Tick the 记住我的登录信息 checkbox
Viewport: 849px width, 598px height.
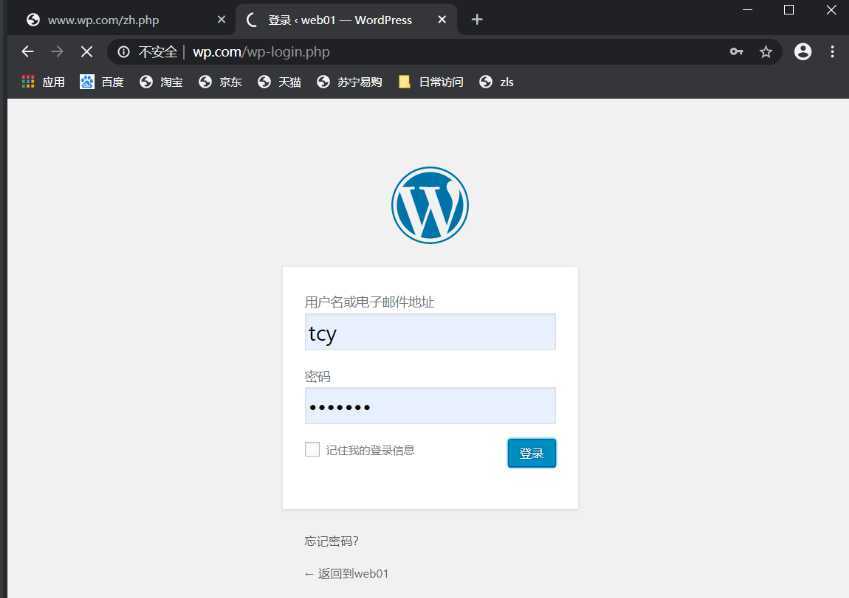[312, 450]
